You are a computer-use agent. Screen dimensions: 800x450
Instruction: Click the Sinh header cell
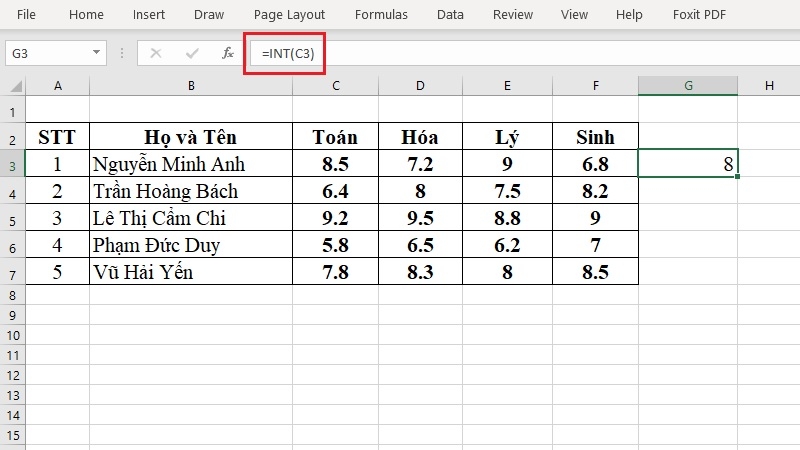[595, 136]
